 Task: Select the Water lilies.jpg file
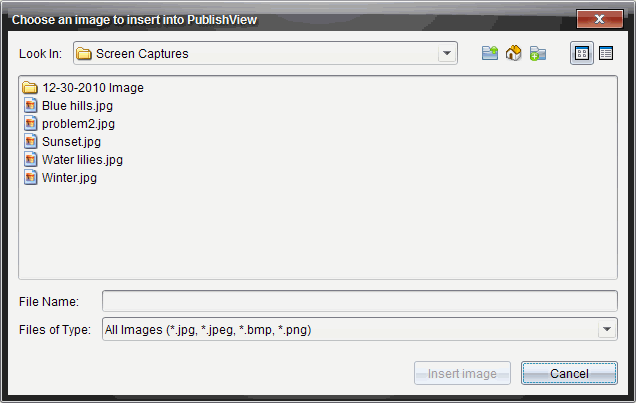[x=82, y=160]
